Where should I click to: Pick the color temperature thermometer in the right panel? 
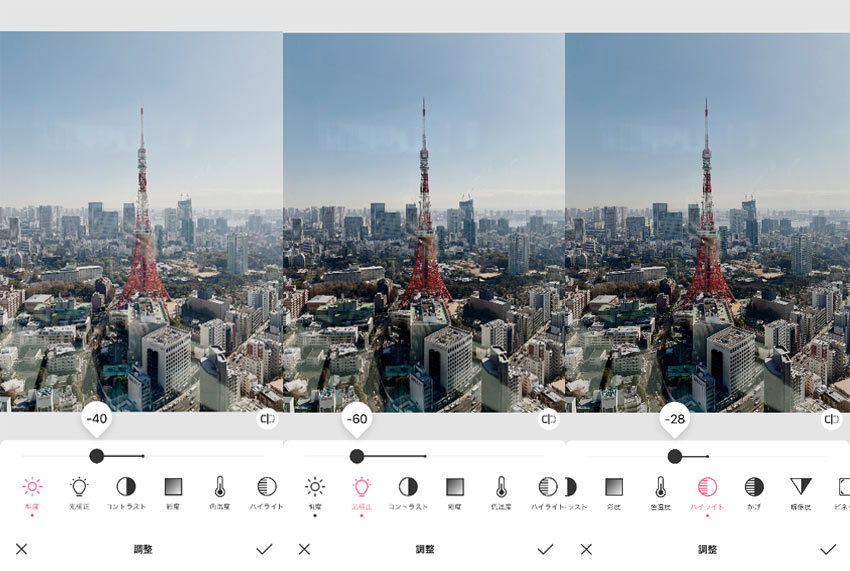pos(660,487)
